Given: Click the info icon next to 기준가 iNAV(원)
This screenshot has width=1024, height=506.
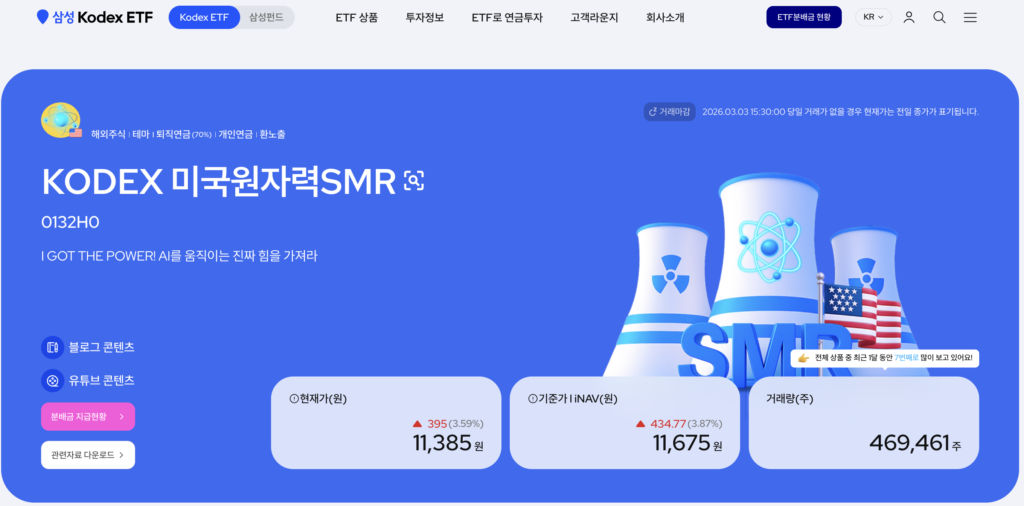Looking at the screenshot, I should tap(532, 399).
